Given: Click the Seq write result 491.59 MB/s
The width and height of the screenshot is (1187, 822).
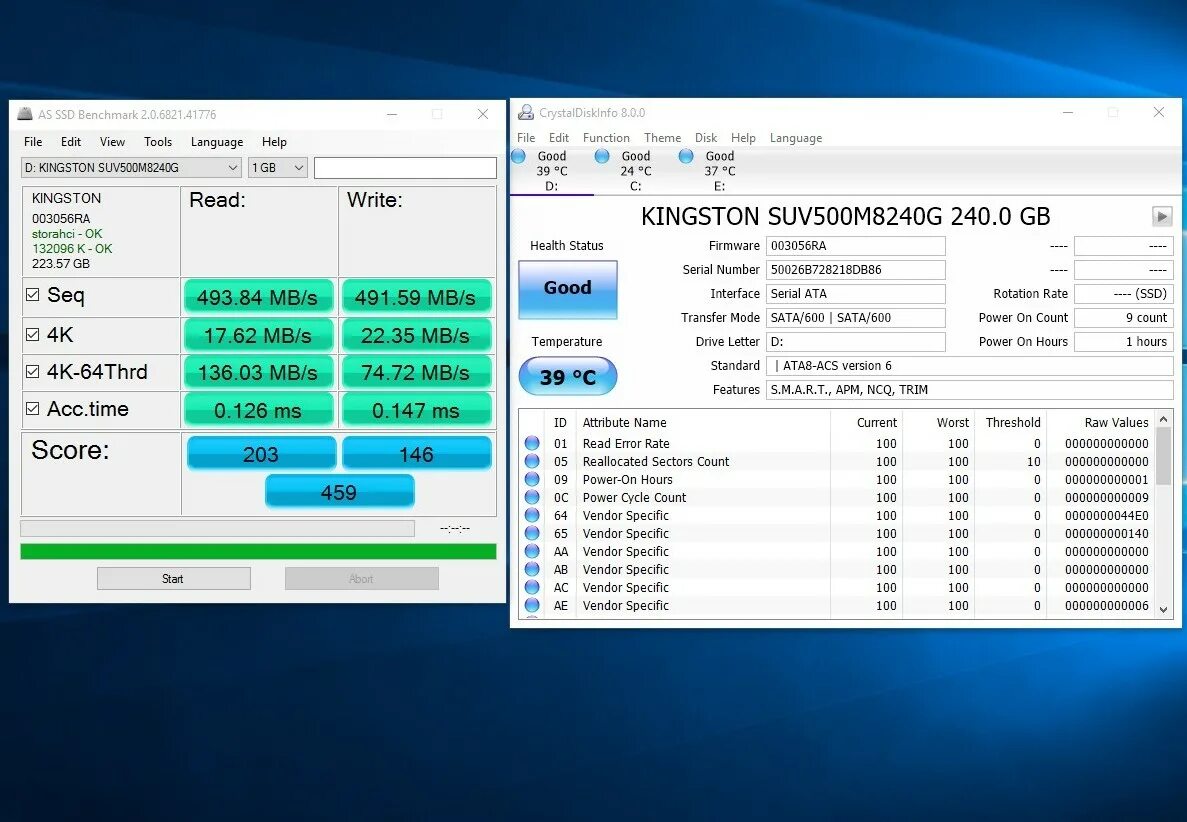Looking at the screenshot, I should click(x=416, y=297).
